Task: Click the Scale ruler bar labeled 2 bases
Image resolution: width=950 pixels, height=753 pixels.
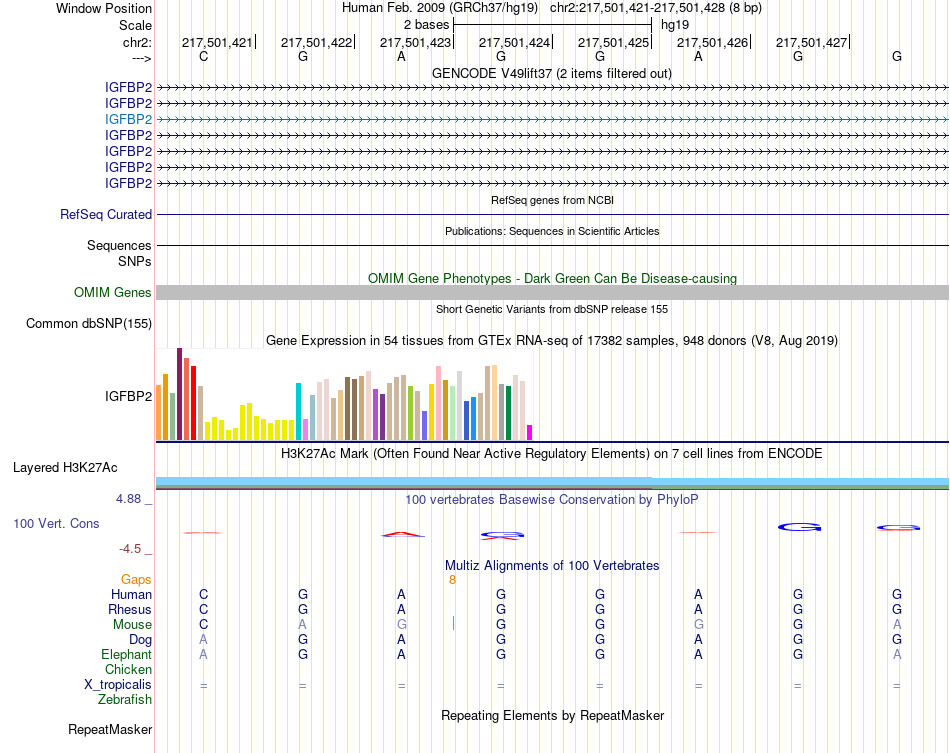Action: (x=553, y=25)
